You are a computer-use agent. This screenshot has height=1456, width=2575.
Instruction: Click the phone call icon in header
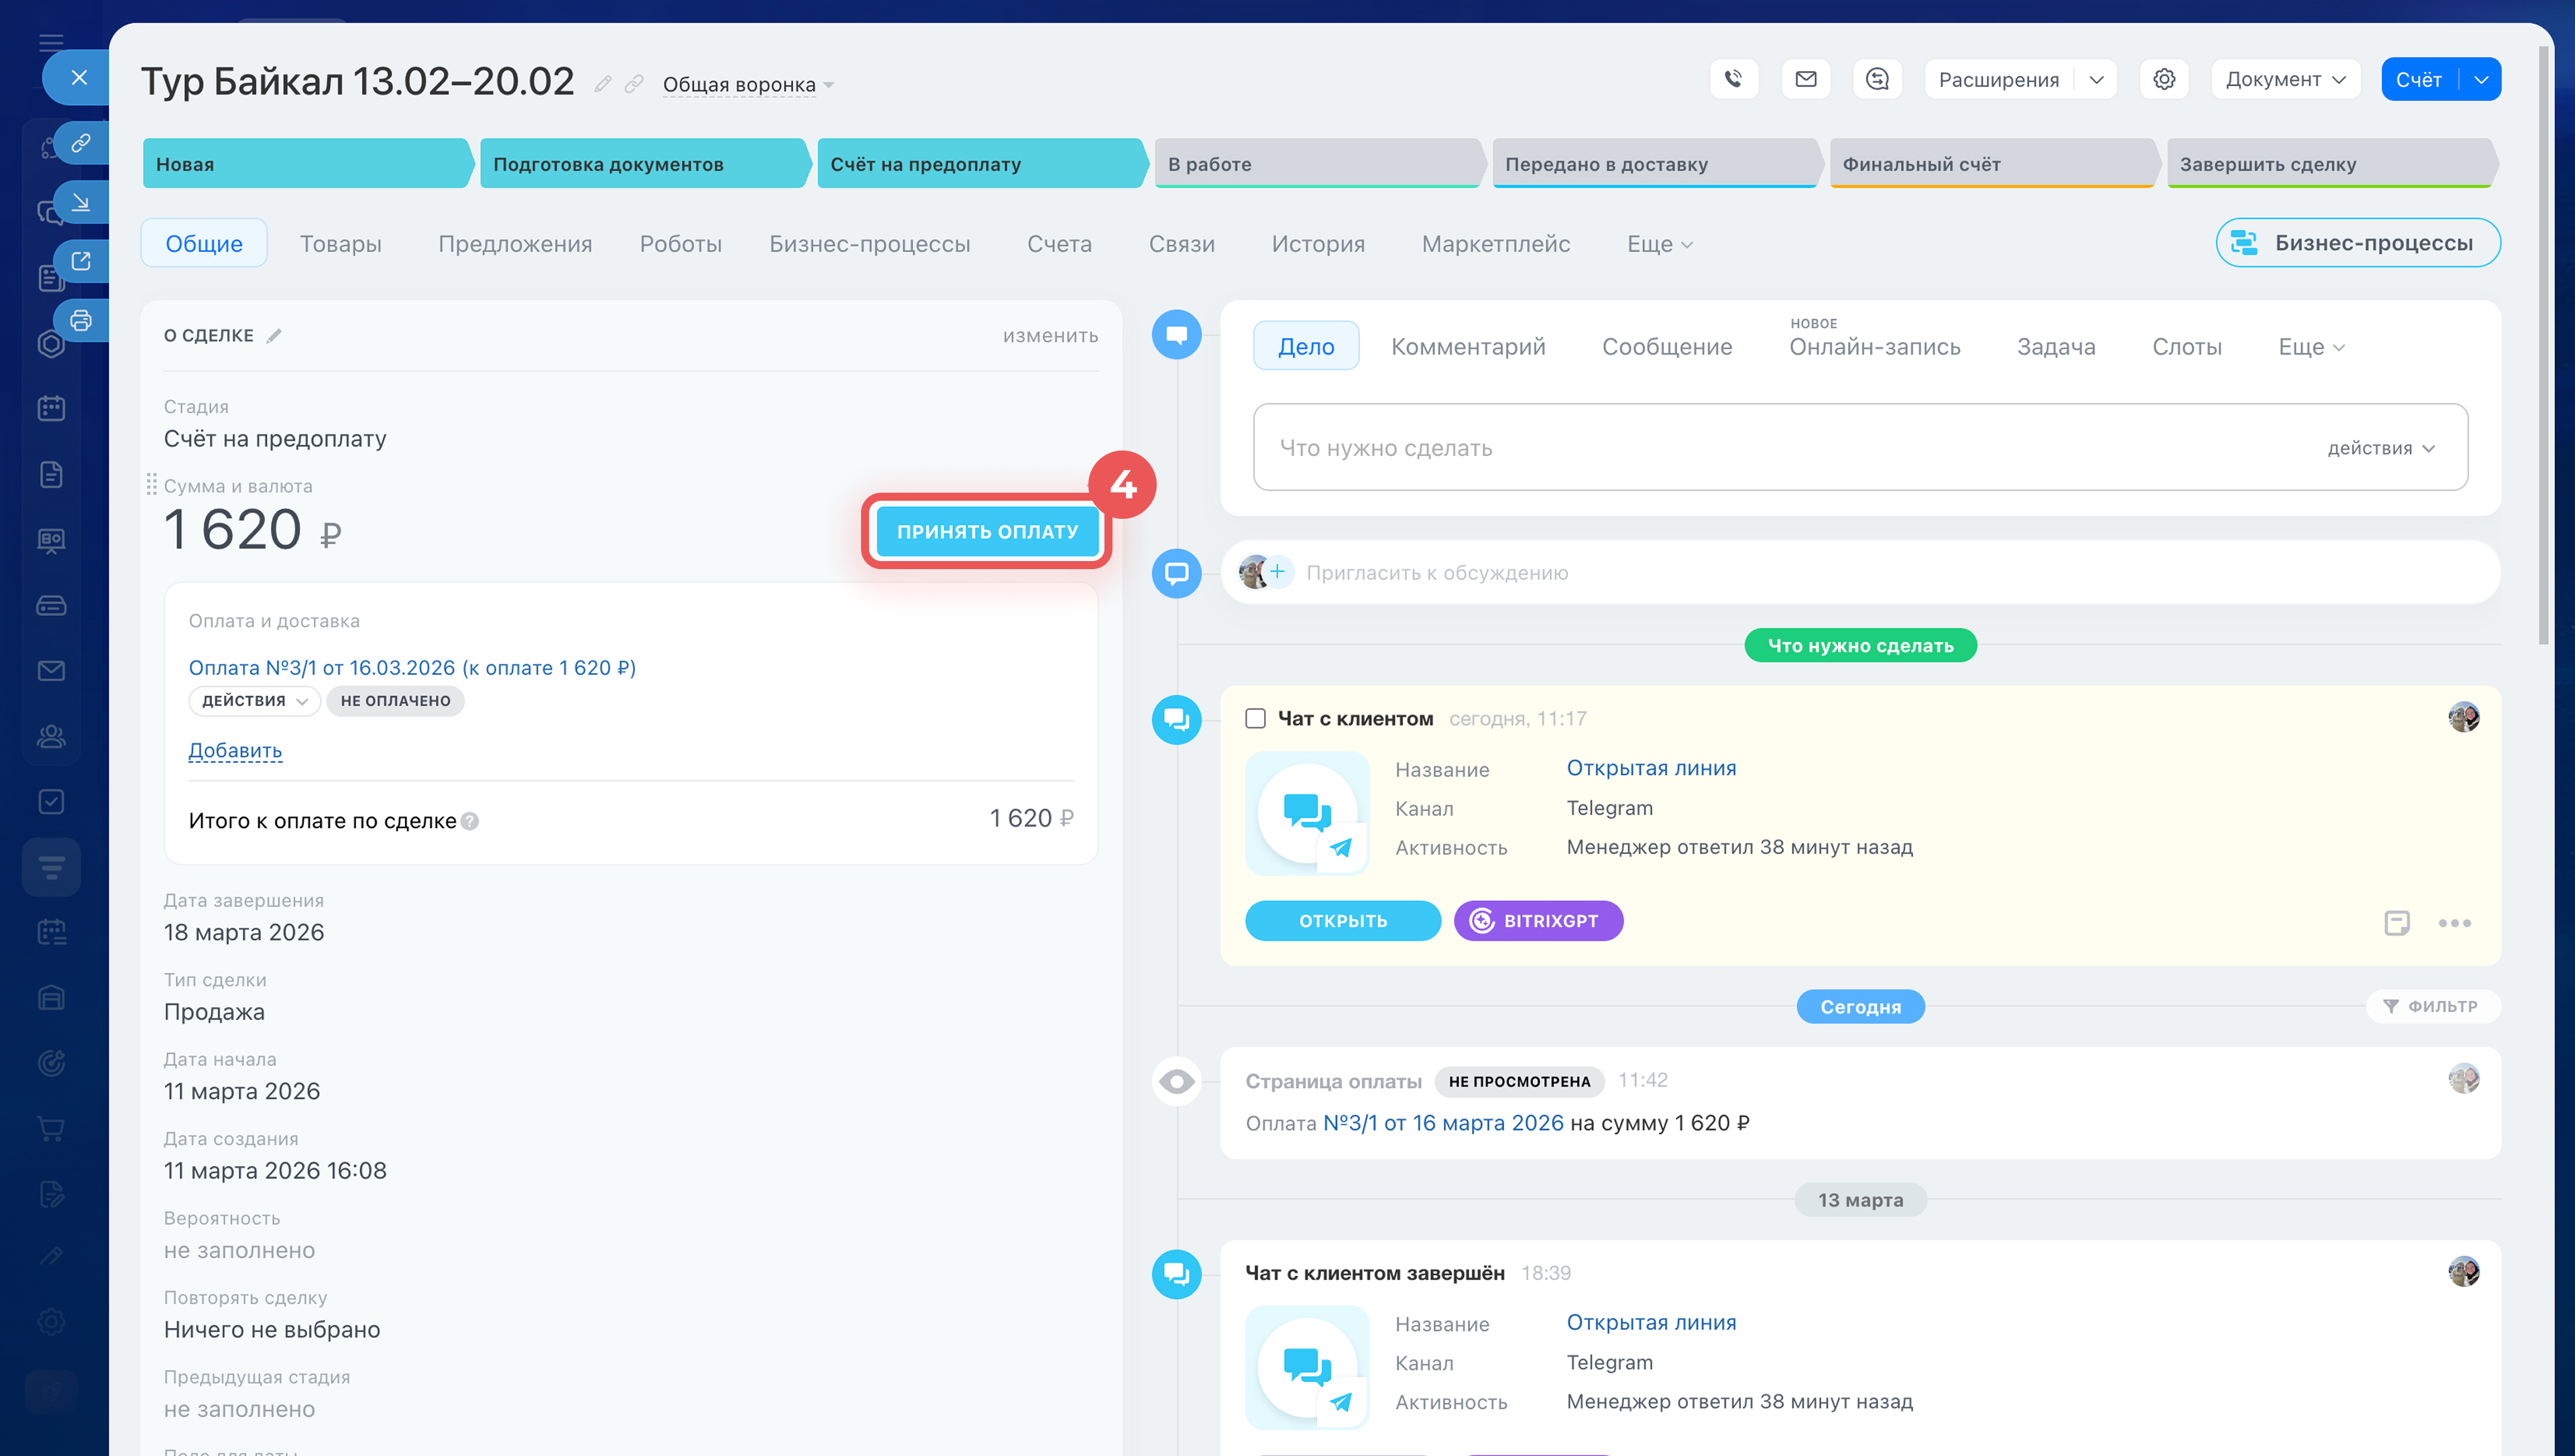click(1733, 79)
